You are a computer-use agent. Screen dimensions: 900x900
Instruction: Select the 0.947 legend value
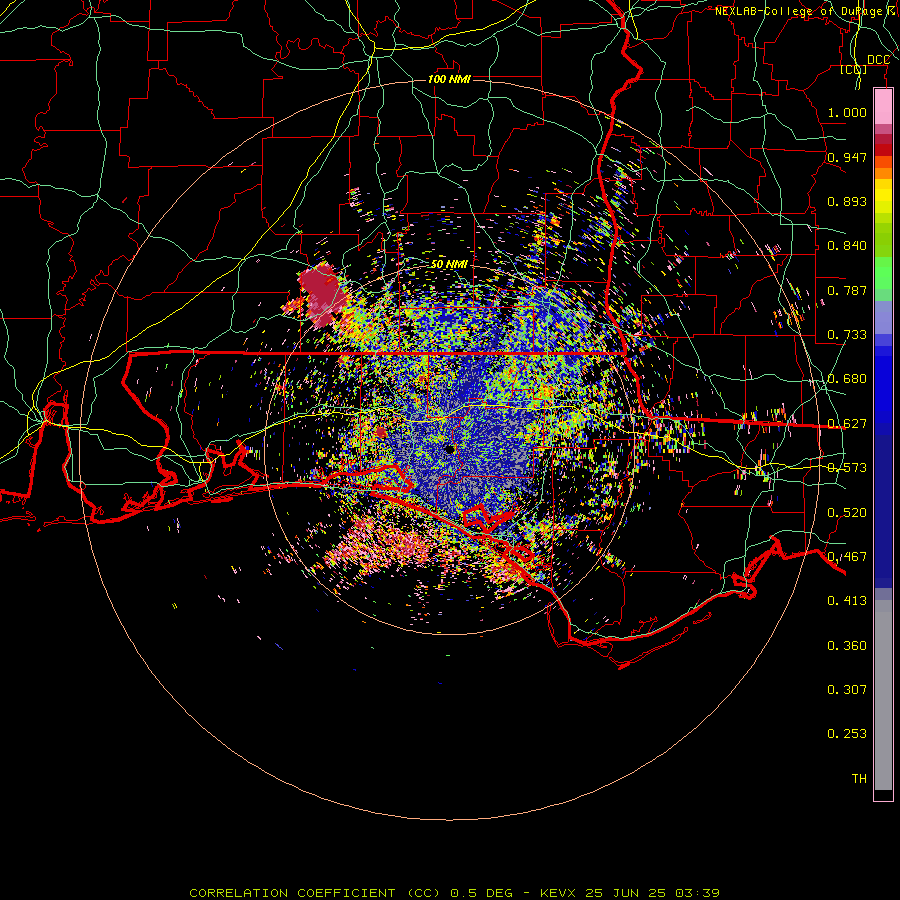tap(847, 157)
